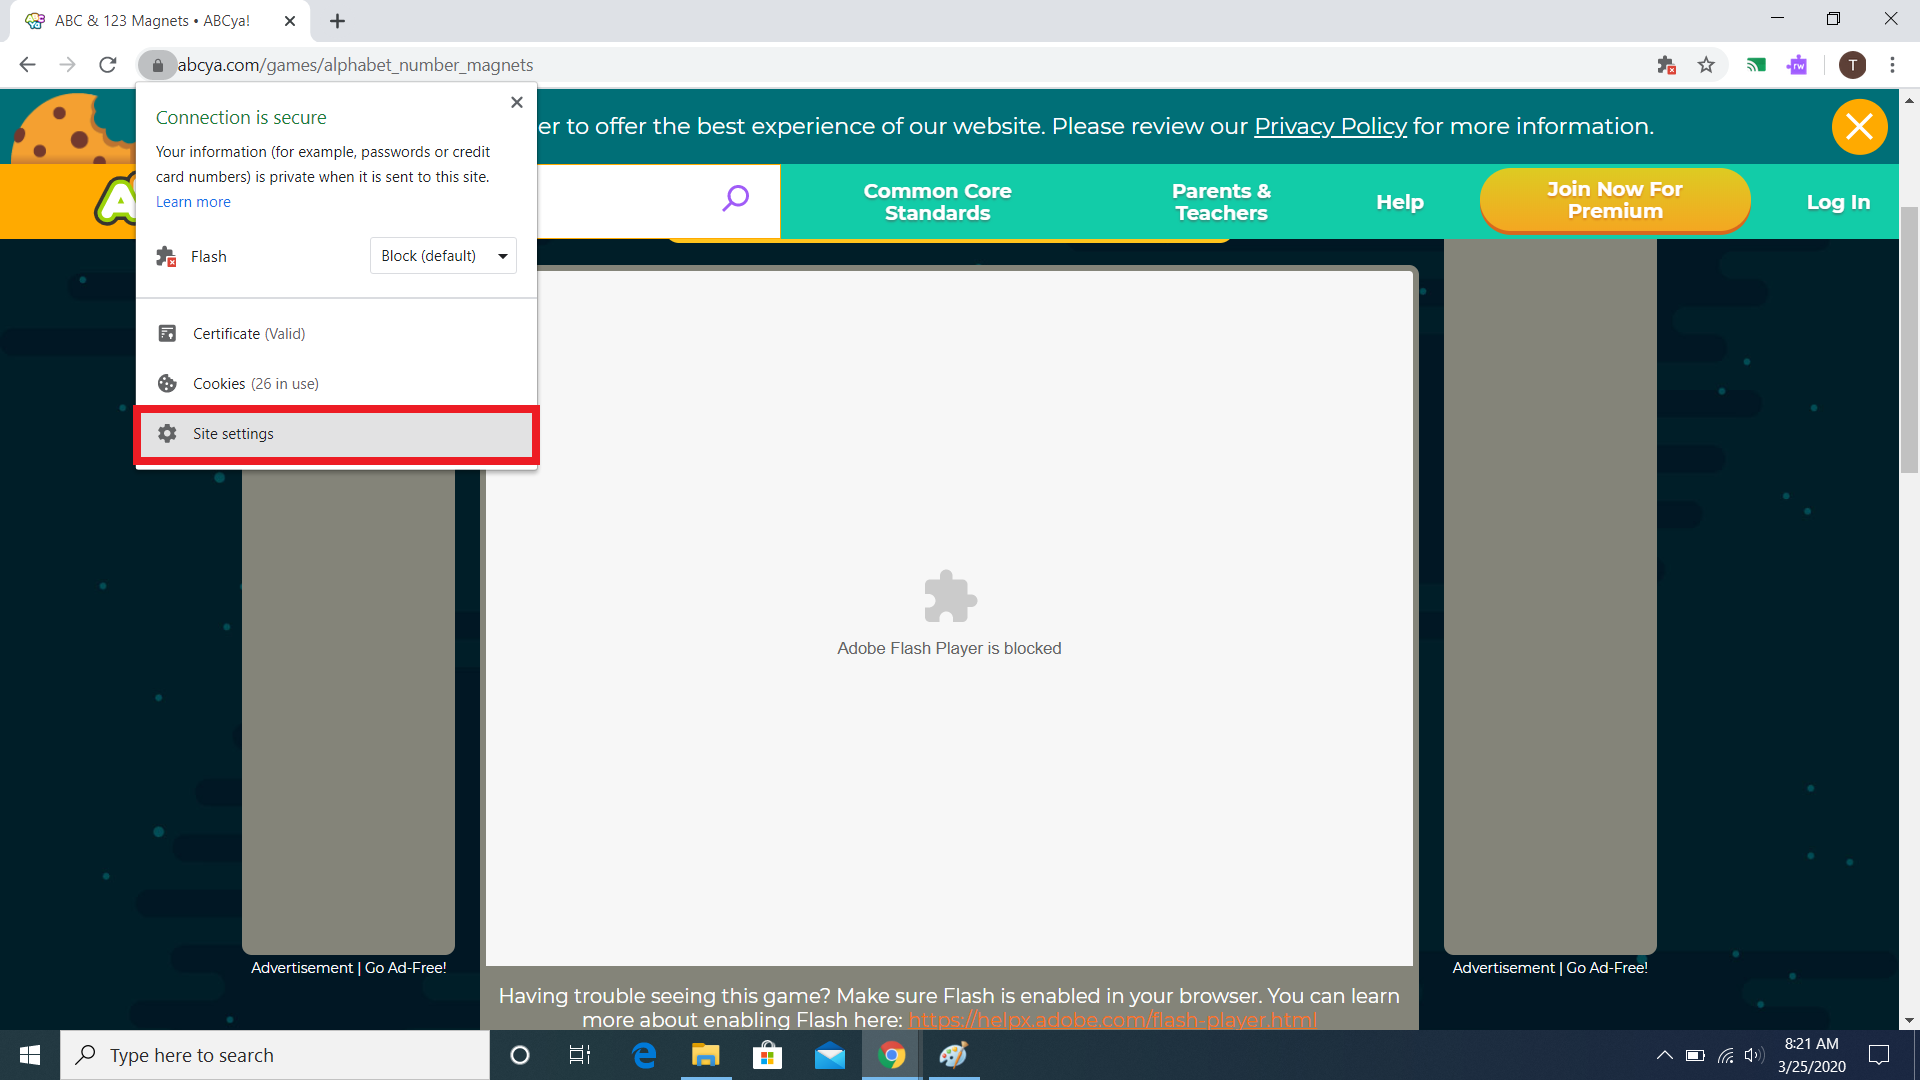Screen dimensions: 1920x1080
Task: Click Join Now For Premium button
Action: pos(1614,200)
